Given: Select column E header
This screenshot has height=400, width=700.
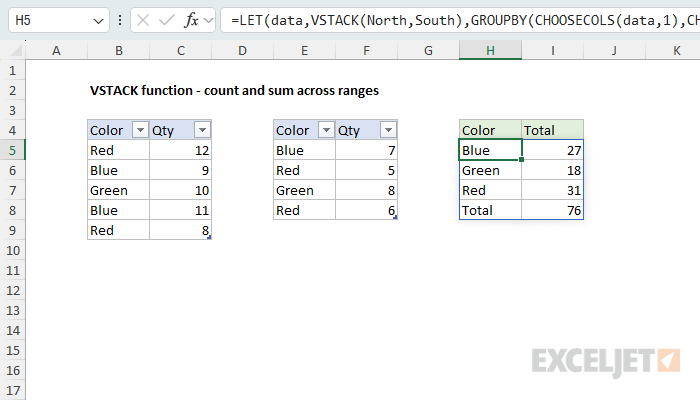Looking at the screenshot, I should pos(304,50).
